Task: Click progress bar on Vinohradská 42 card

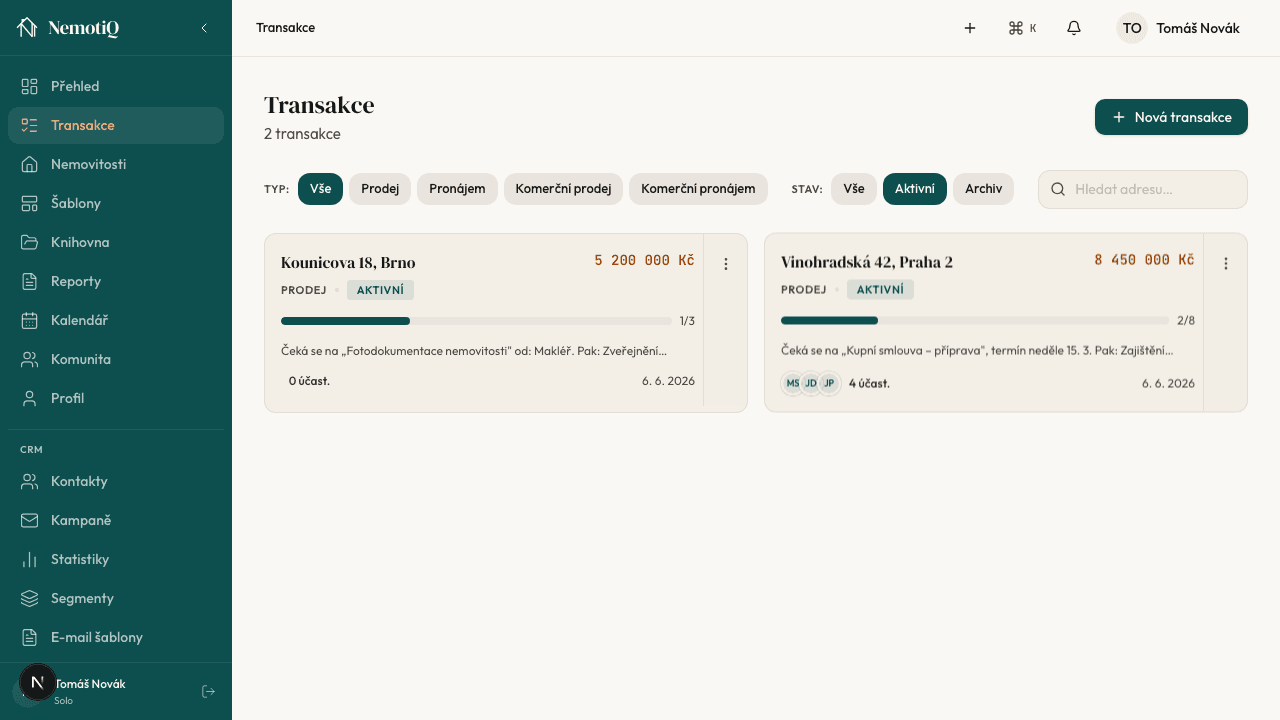Action: click(x=975, y=321)
